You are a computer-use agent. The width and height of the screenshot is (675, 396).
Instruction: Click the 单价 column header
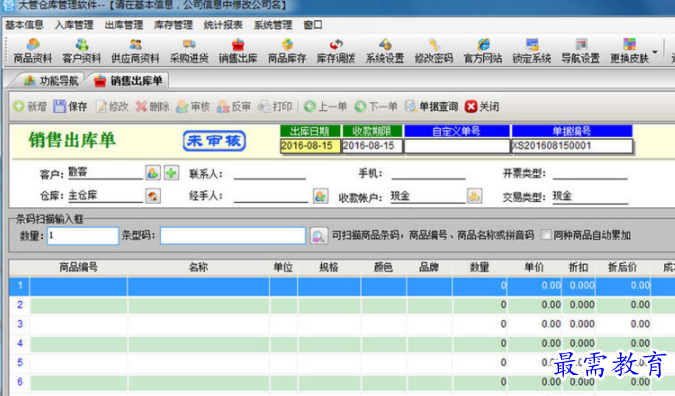pos(534,267)
